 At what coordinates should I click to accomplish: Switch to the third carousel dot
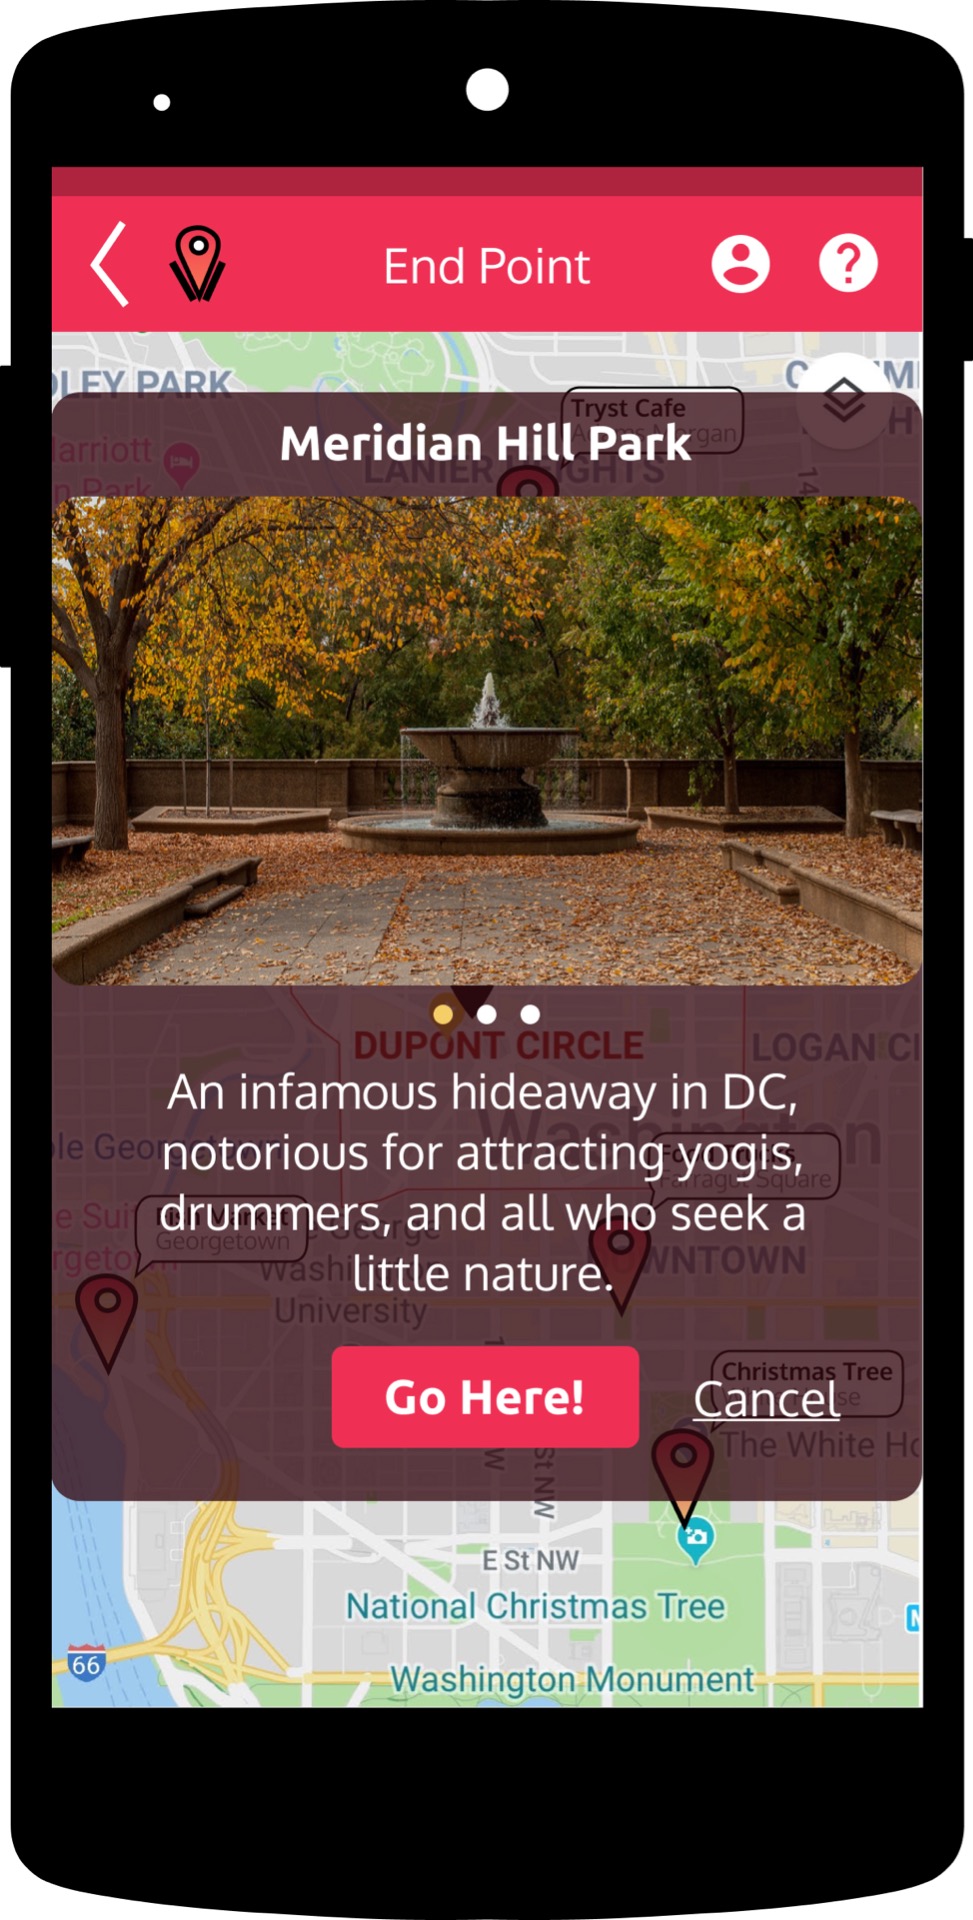(531, 1014)
